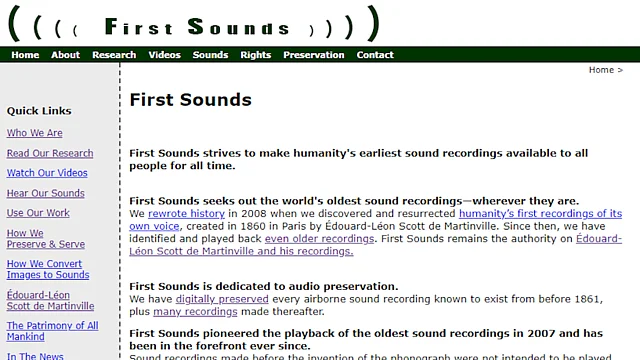Screen dimensions: 640x360
Task: Follow the Read Our Research link
Action: 50,153
